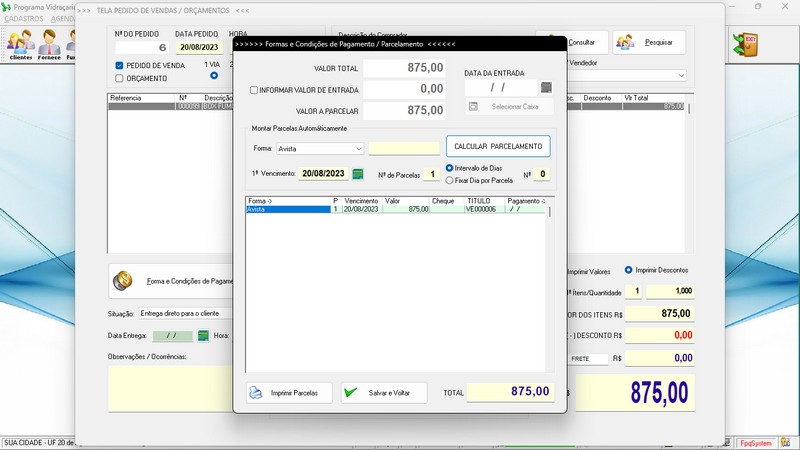Open the Vendedor dropdown list

680,76
